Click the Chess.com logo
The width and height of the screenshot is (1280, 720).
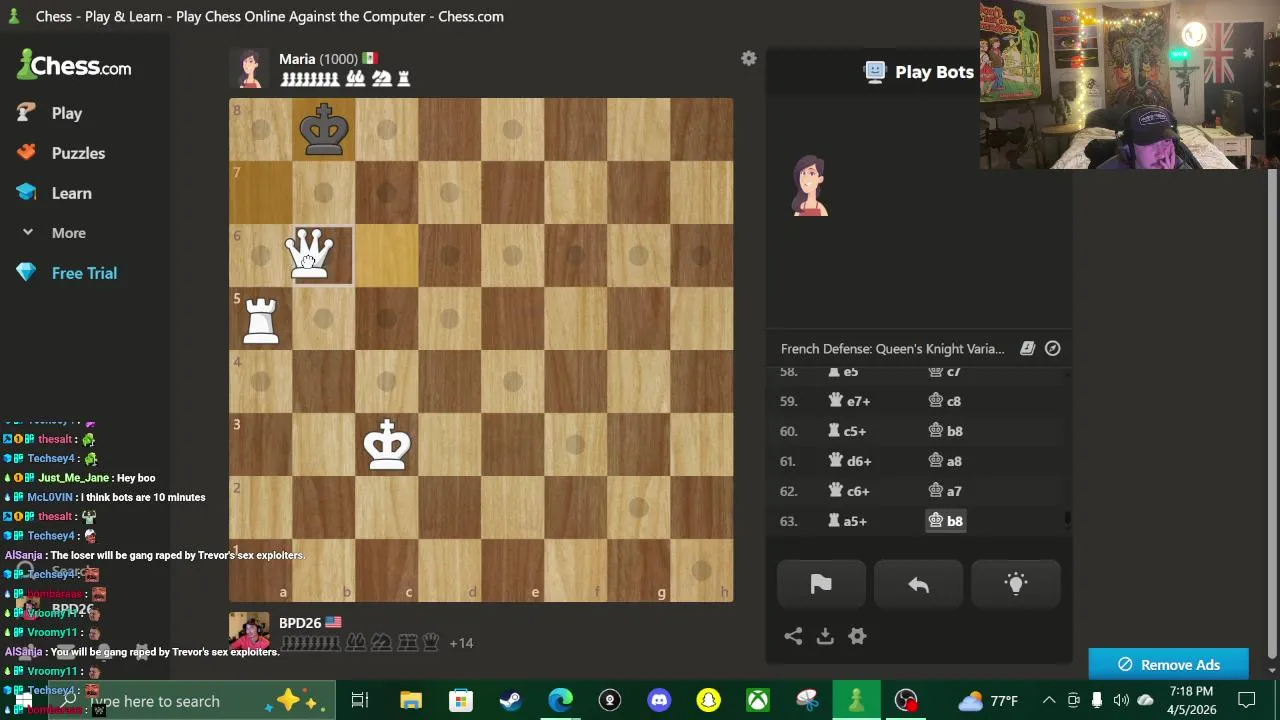(x=74, y=66)
